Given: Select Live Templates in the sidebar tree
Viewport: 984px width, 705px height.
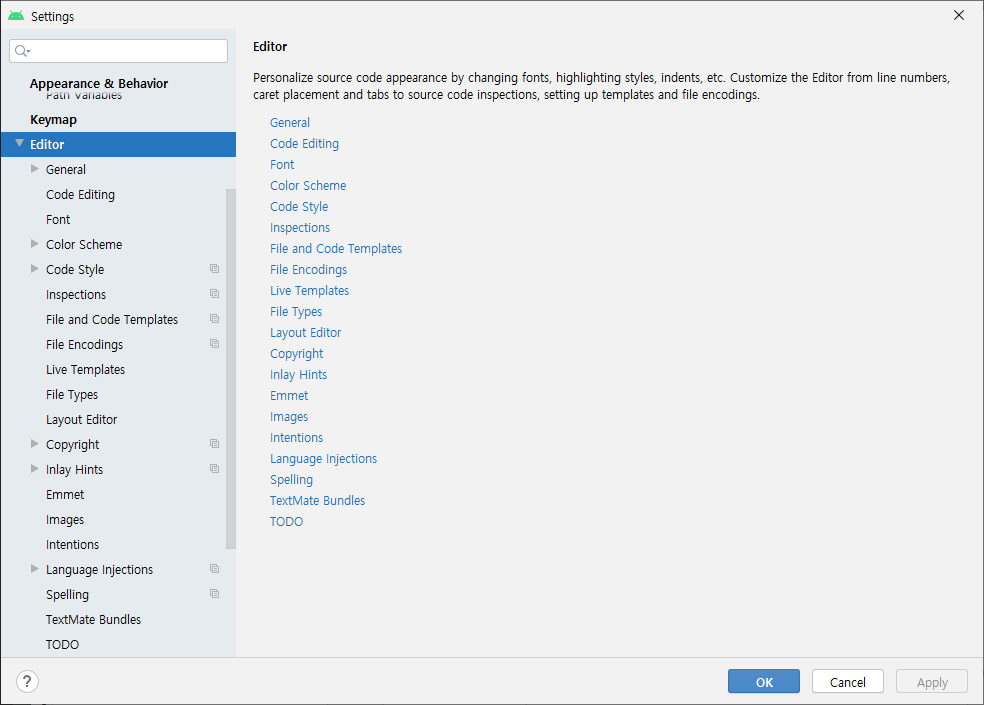Looking at the screenshot, I should pyautogui.click(x=85, y=370).
